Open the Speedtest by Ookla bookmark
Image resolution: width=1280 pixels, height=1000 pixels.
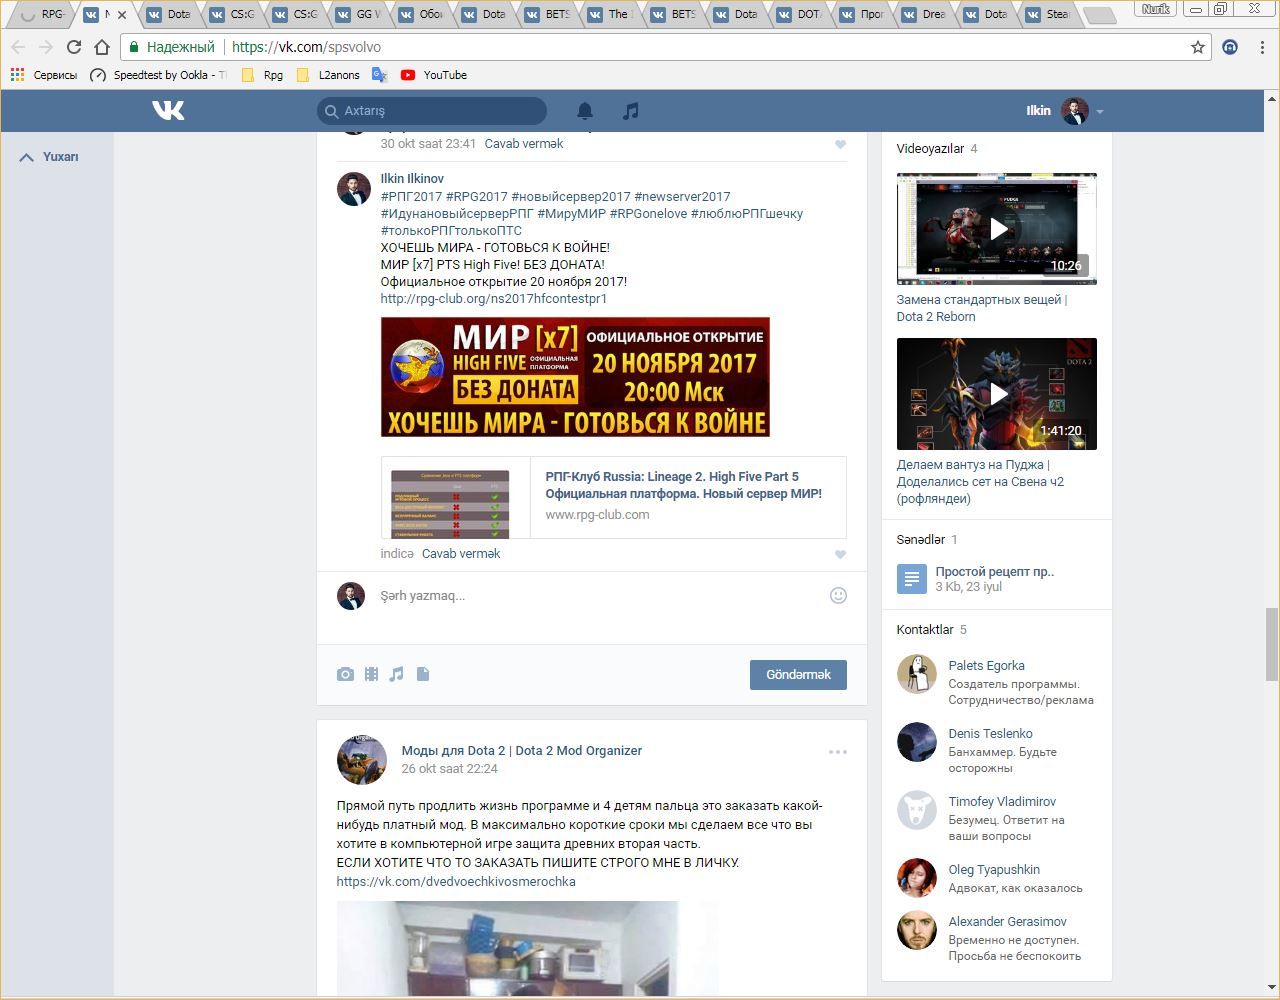(158, 75)
